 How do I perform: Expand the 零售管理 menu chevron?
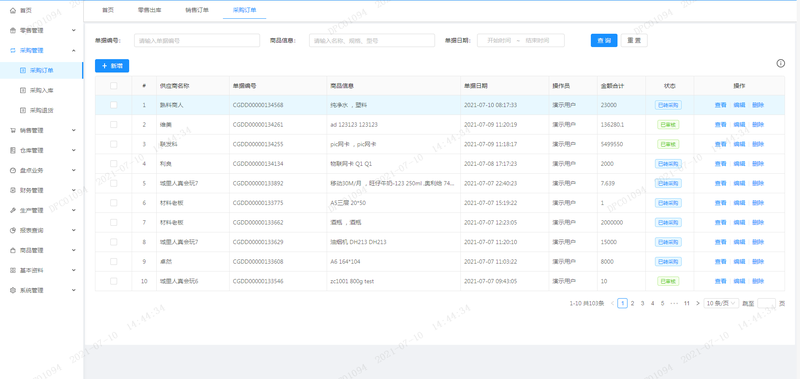73,30
